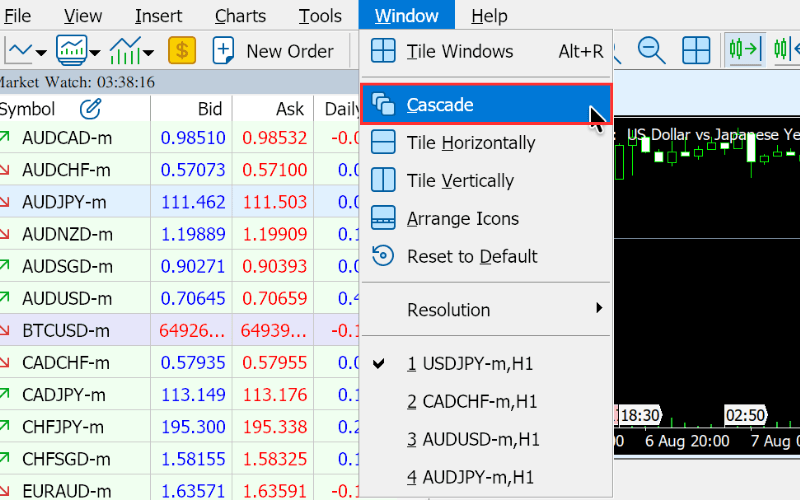This screenshot has height=500, width=800.
Task: Switch to window 3 AUDUSD-m,H1
Action: 486,439
